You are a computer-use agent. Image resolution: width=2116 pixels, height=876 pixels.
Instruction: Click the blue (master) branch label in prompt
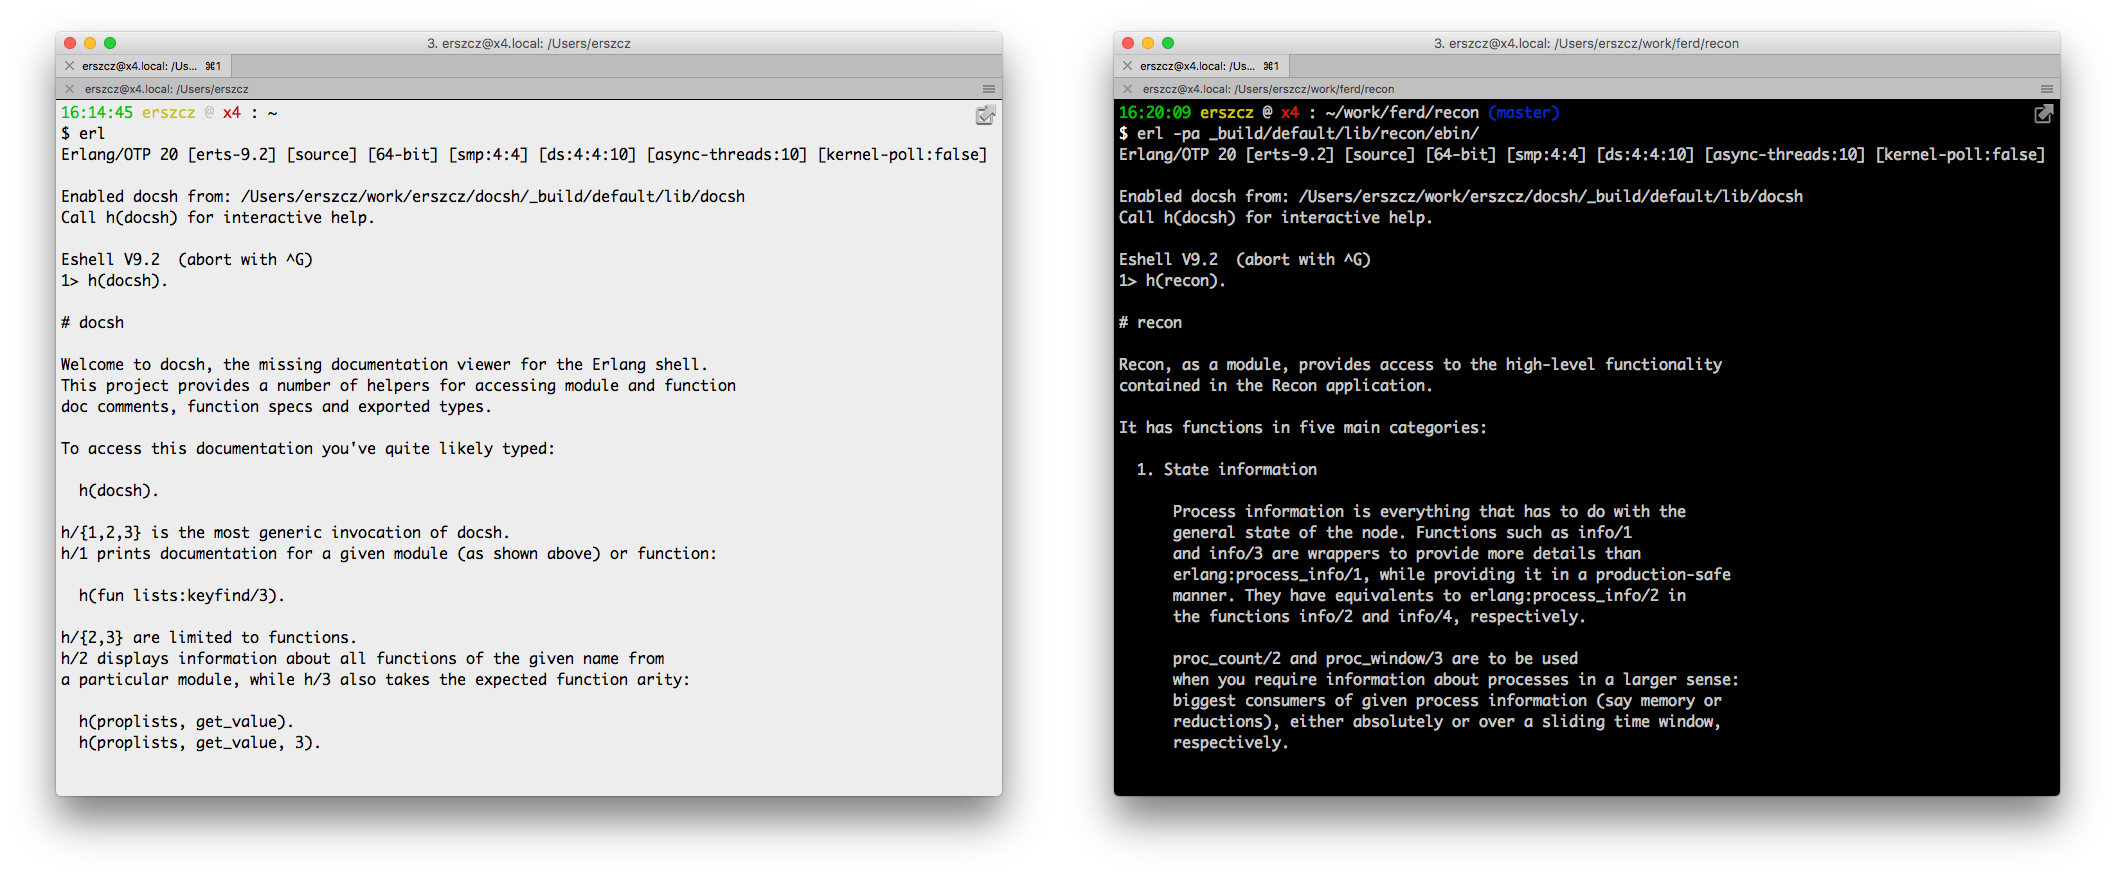coord(1523,113)
